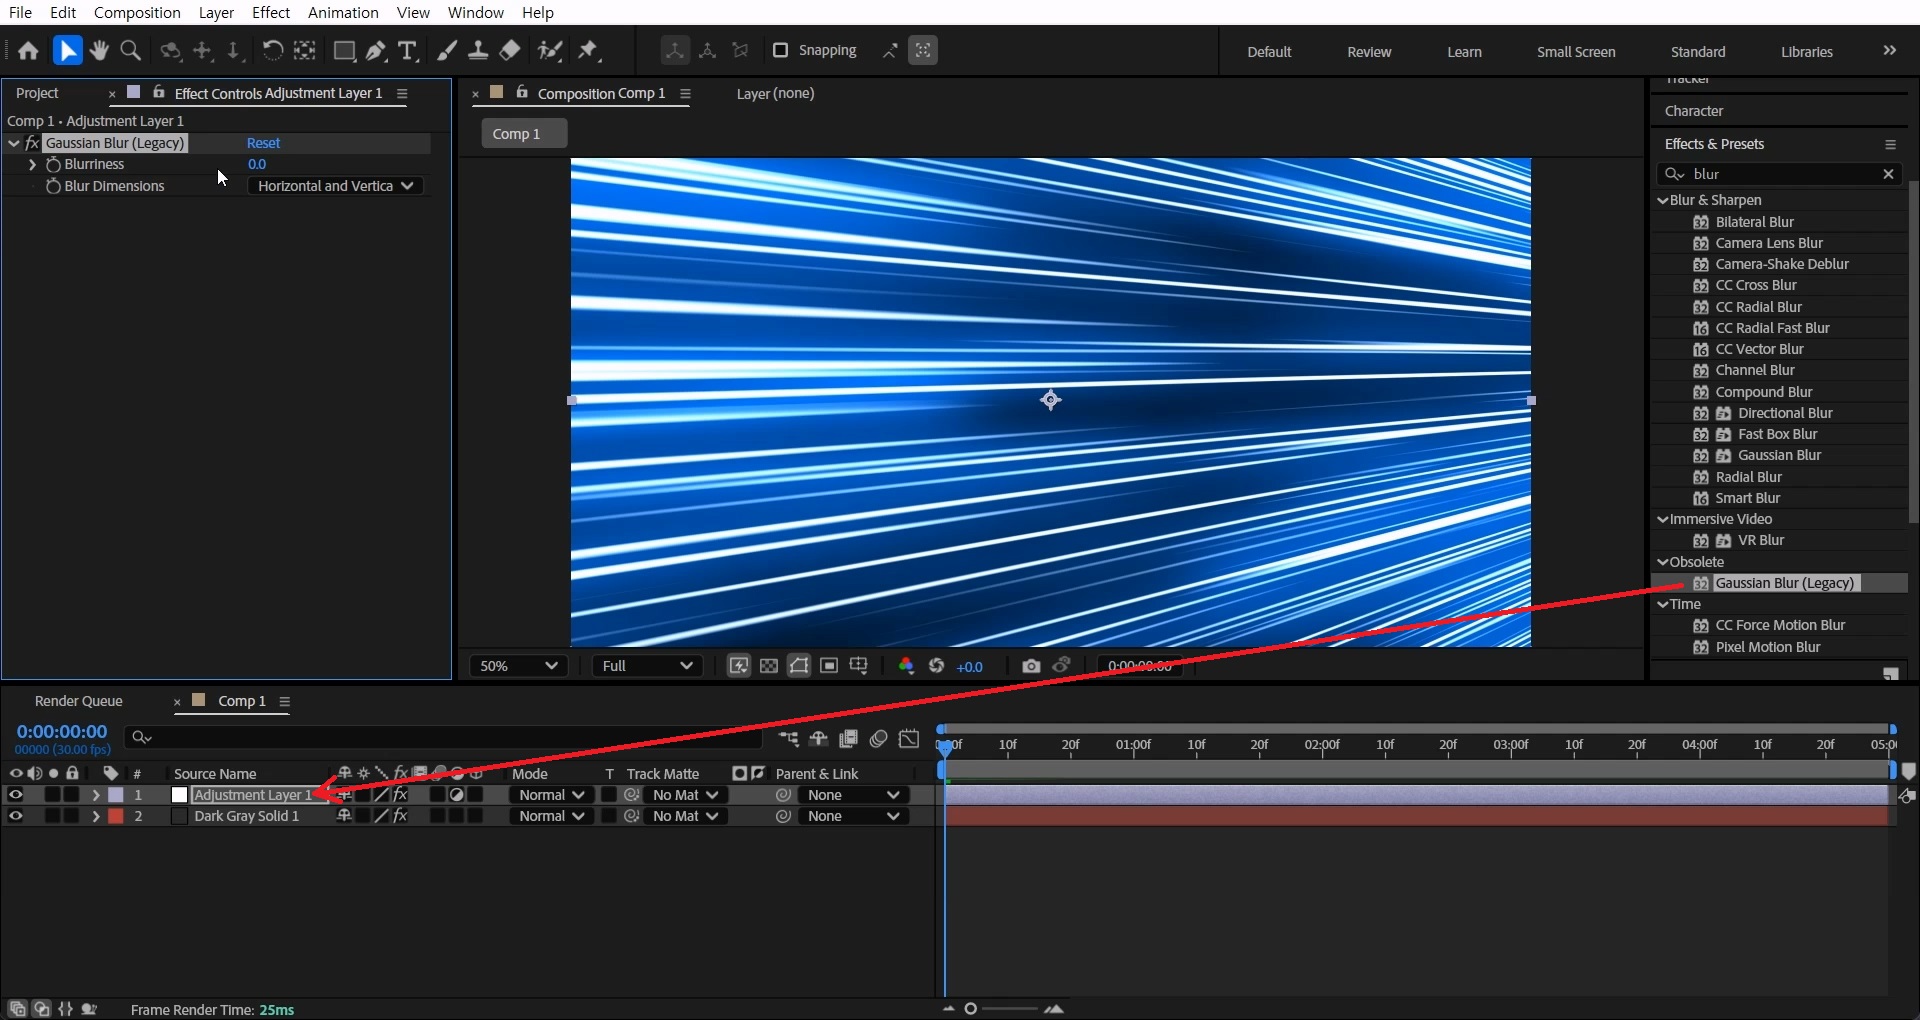Screen dimensions: 1920x1020
Task: Click the Comp 1 breadcrumb button
Action: (x=524, y=134)
